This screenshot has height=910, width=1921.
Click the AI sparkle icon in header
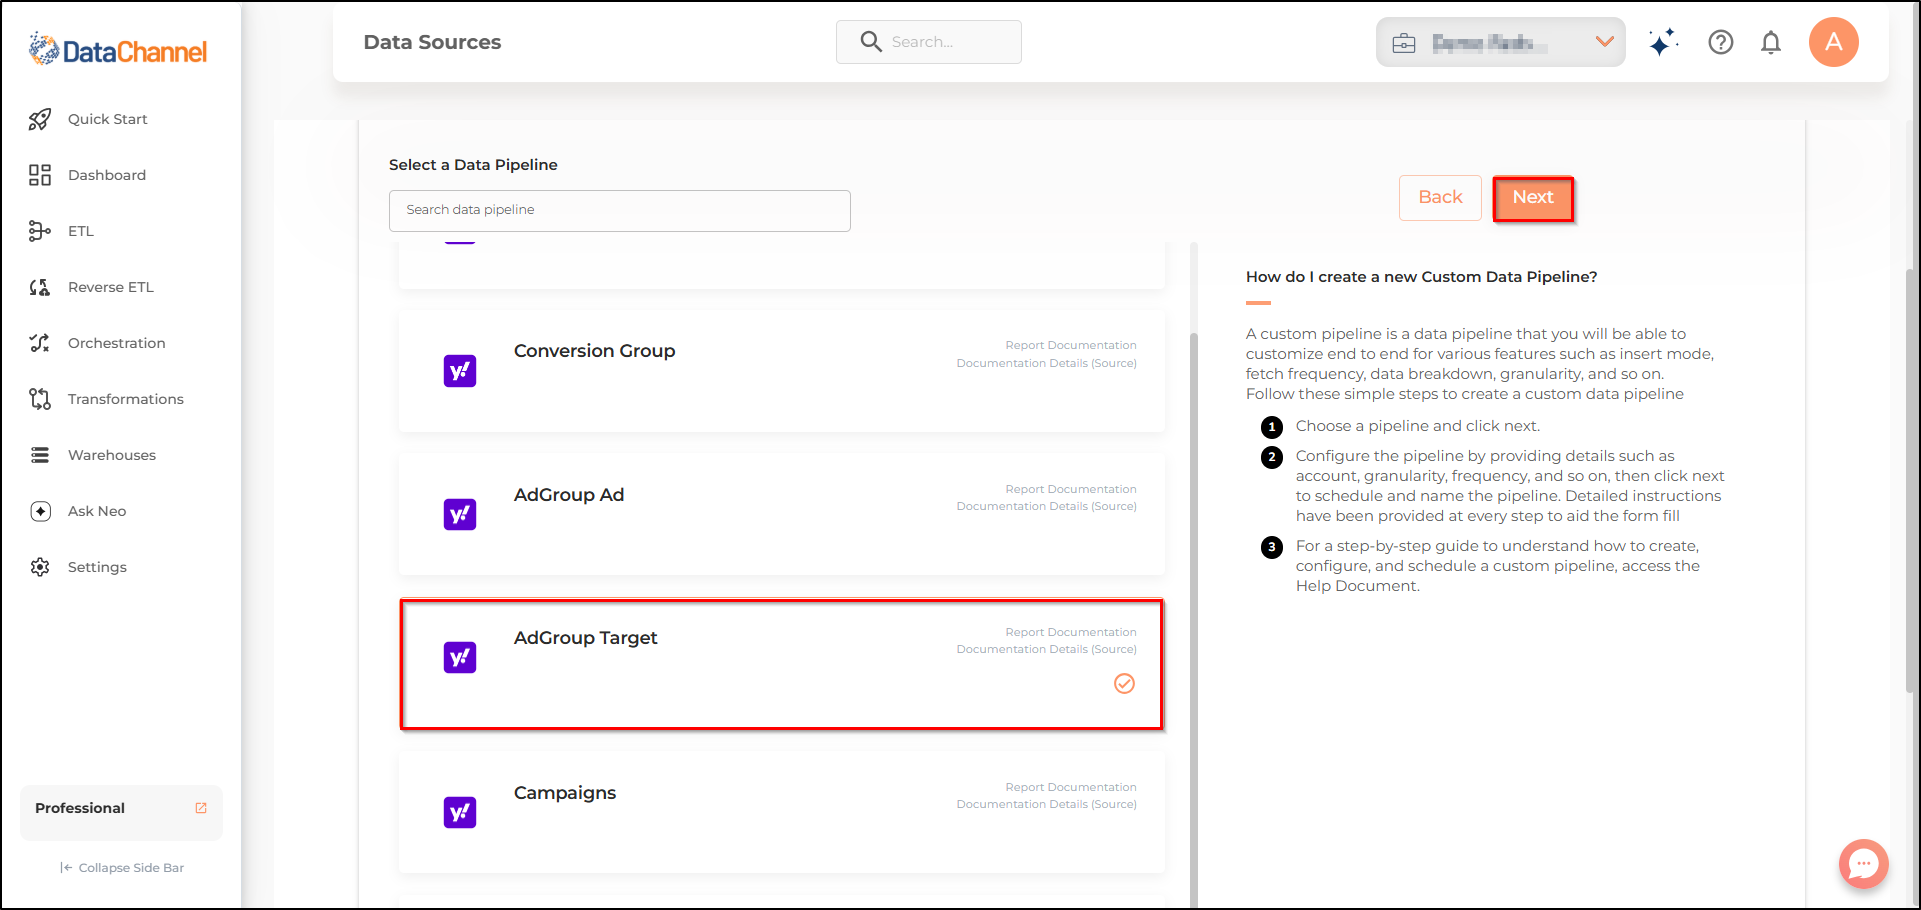[1663, 42]
